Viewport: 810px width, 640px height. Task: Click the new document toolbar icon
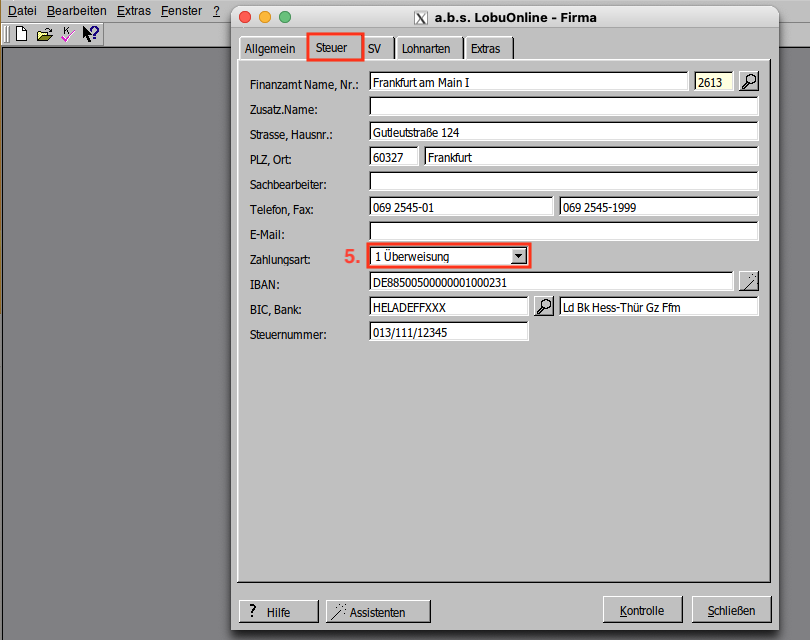click(x=21, y=34)
